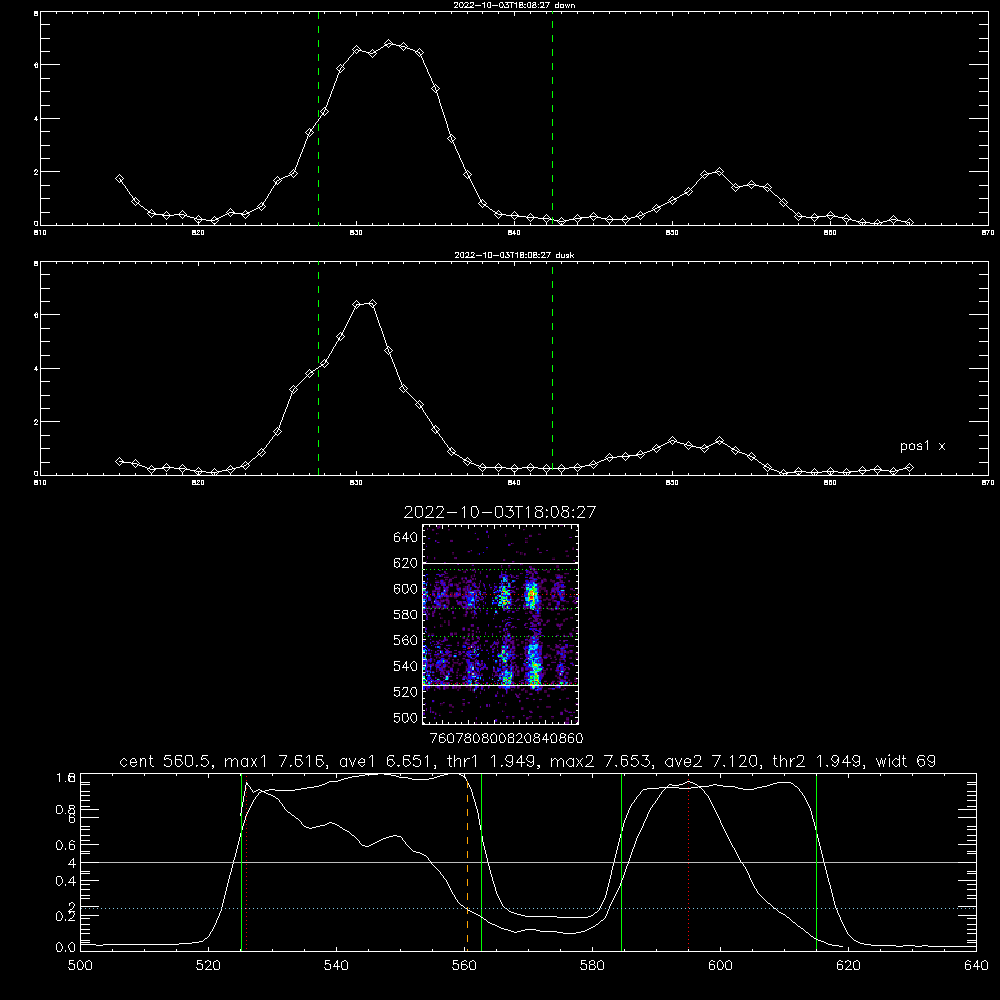Click spectral image y-axis label 500
Screen dimensions: 1000x1000
click(406, 717)
